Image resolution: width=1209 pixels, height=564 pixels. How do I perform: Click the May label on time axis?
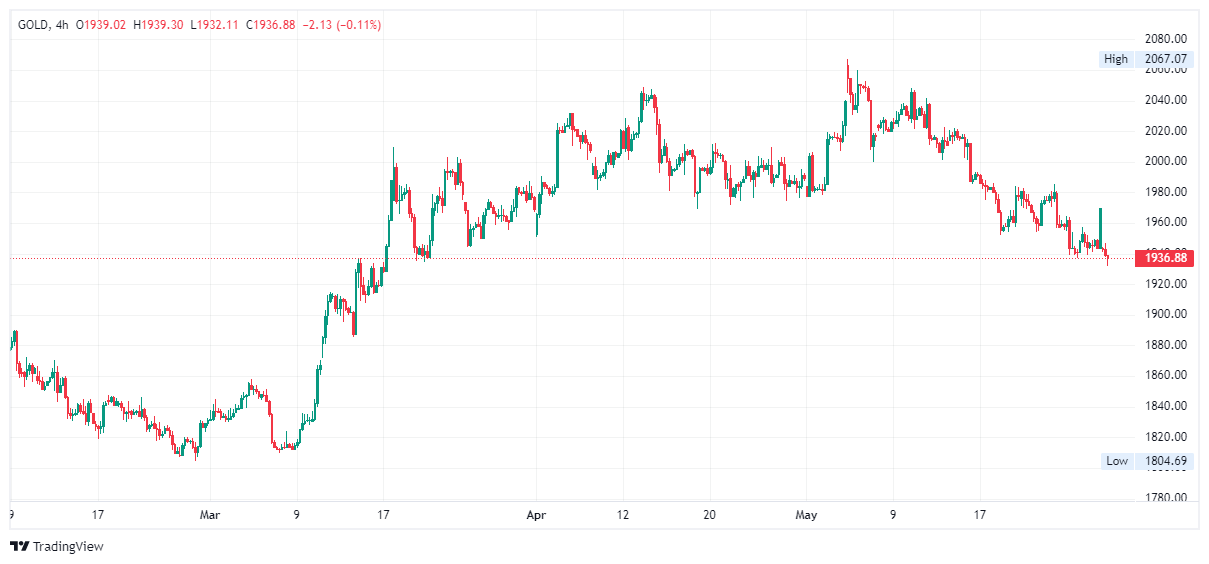(807, 515)
